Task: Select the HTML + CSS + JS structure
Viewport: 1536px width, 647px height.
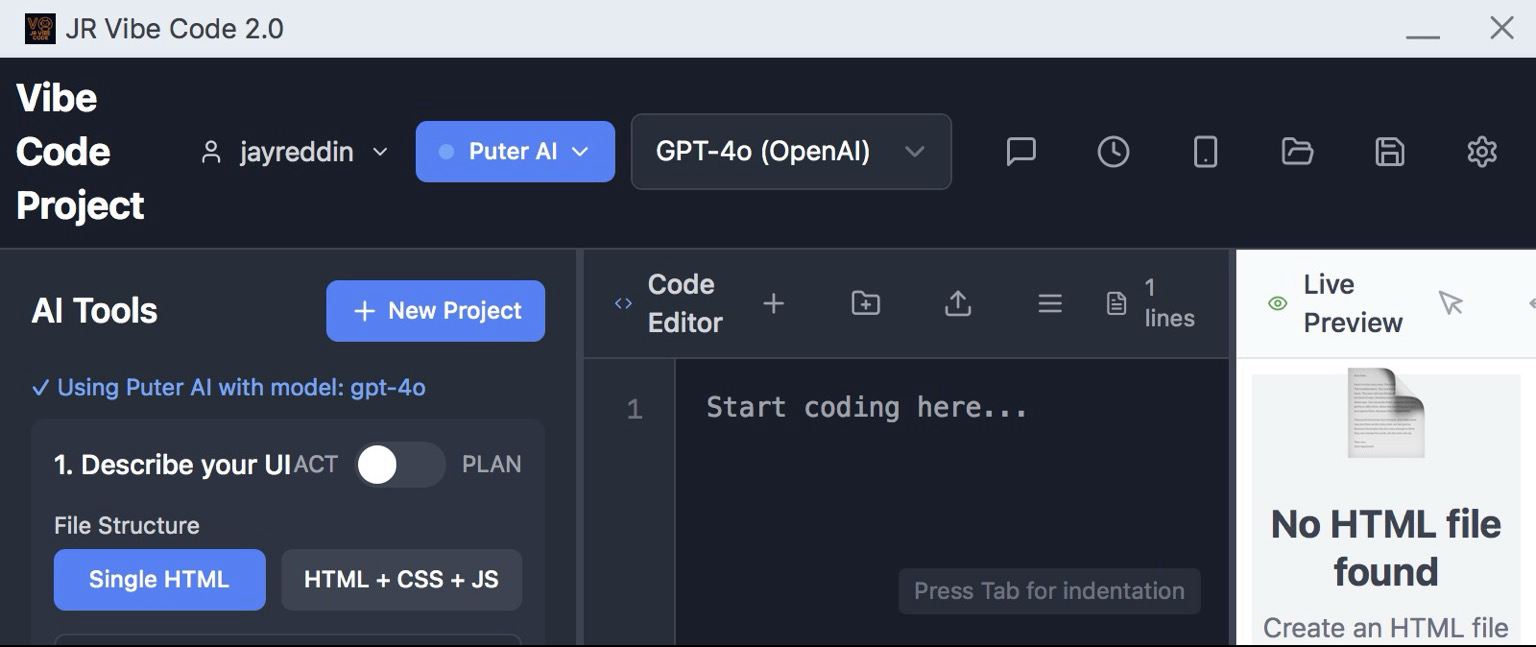Action: tap(401, 580)
